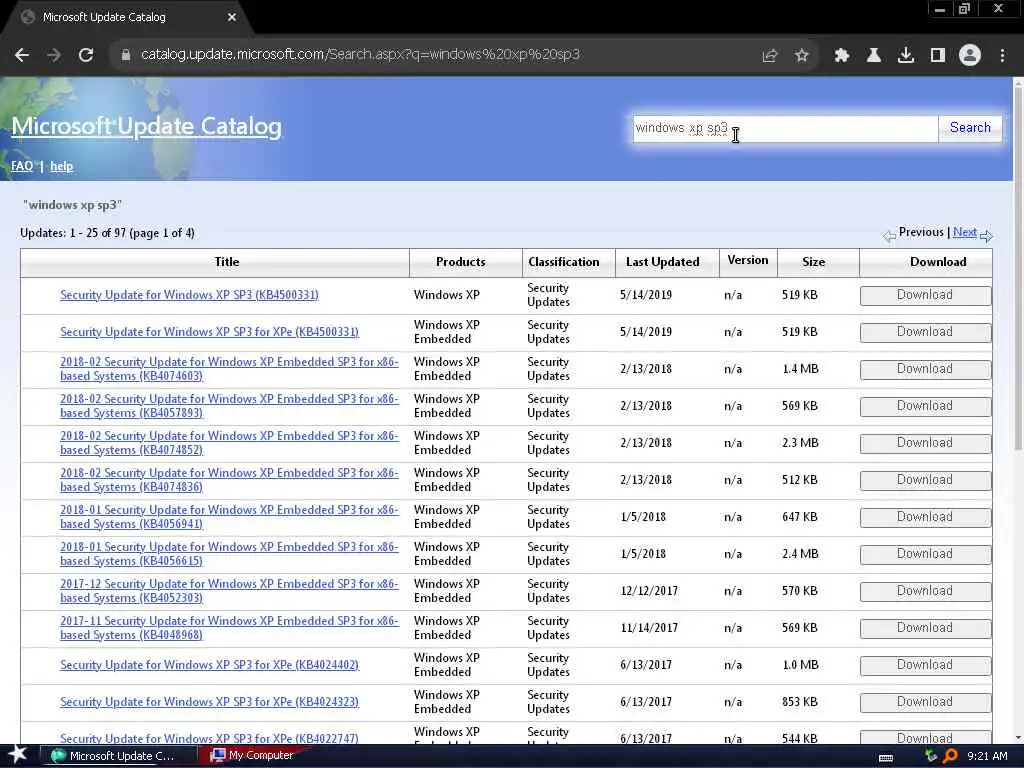Go to the Next results page
This screenshot has width=1024, height=768.
tap(965, 232)
